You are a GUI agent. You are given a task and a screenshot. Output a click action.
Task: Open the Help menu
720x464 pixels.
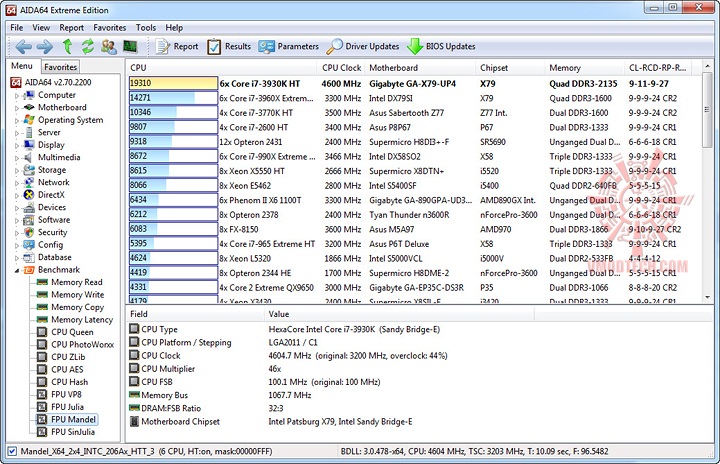coord(174,28)
